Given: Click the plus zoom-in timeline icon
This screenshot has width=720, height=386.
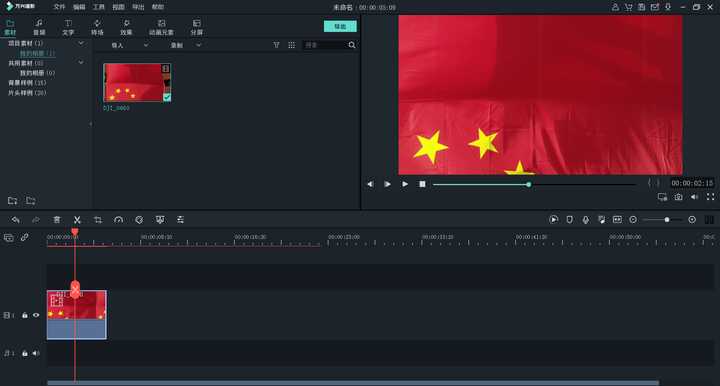Looking at the screenshot, I should (x=692, y=220).
